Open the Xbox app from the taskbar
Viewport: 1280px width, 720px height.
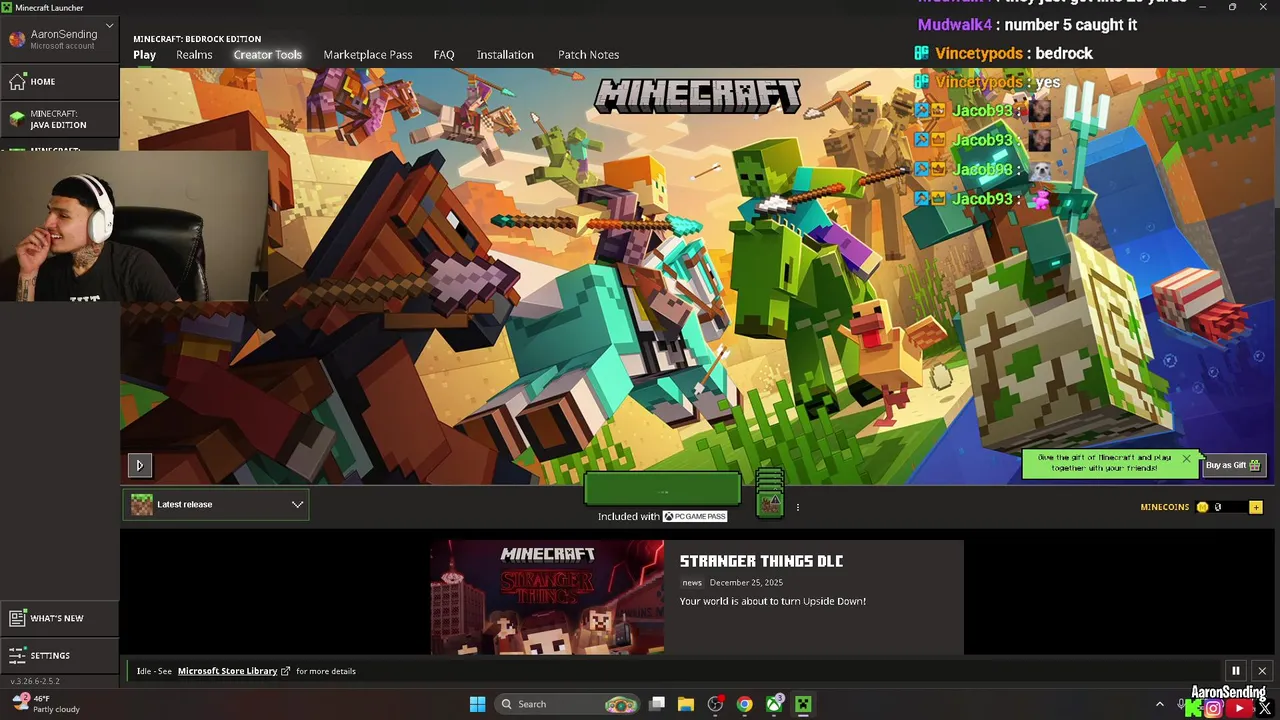[x=774, y=704]
